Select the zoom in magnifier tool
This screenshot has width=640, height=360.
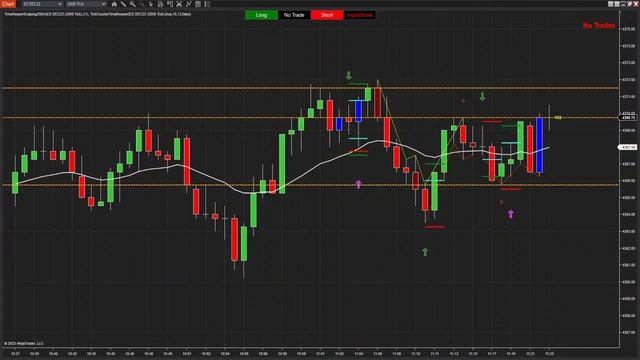tap(133, 4)
